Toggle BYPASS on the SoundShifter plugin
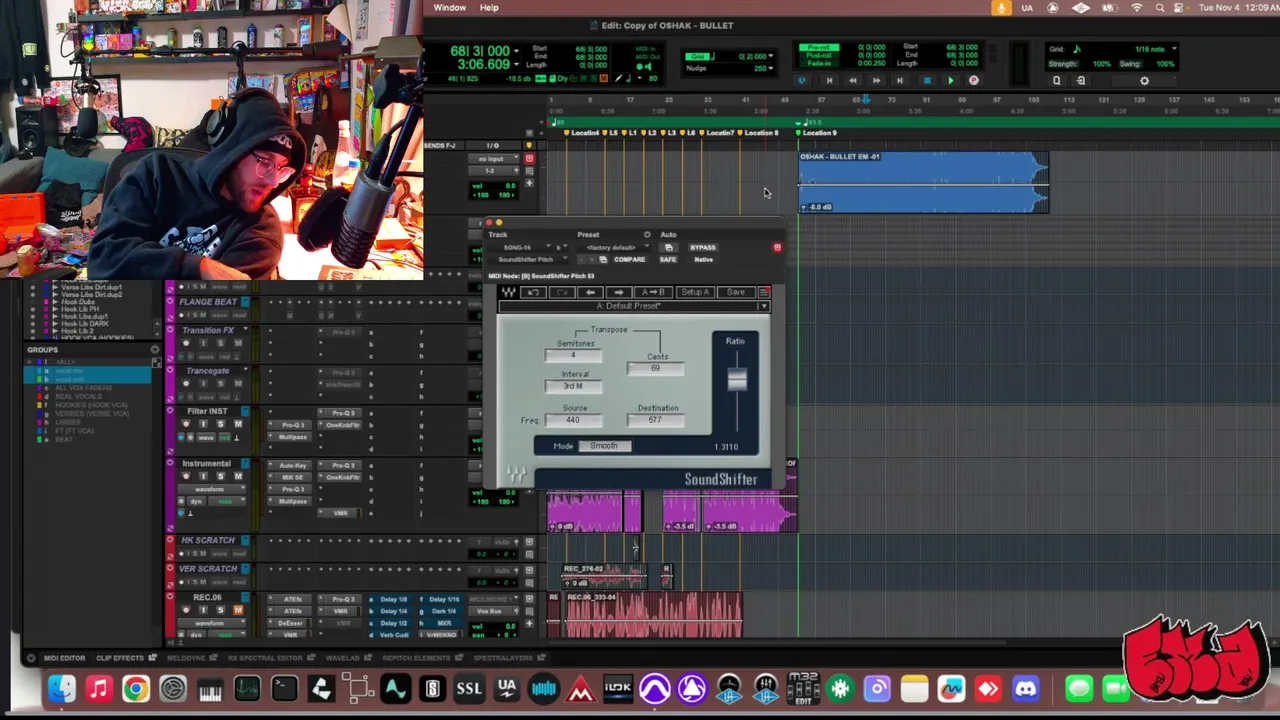The width and height of the screenshot is (1280, 720). point(703,247)
